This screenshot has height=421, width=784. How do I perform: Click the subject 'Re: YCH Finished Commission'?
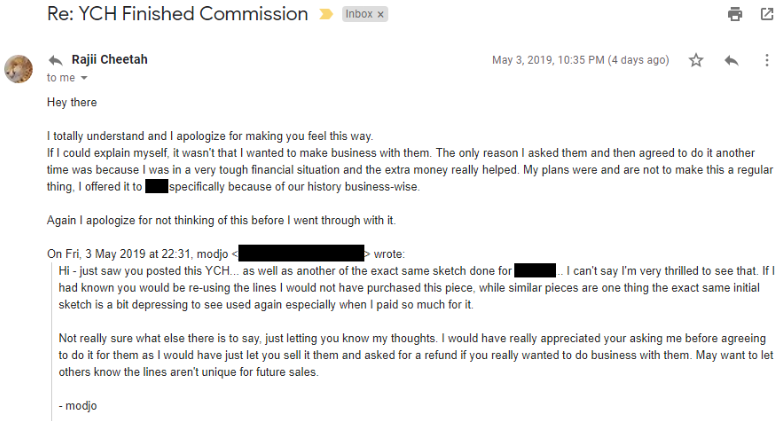tap(178, 14)
